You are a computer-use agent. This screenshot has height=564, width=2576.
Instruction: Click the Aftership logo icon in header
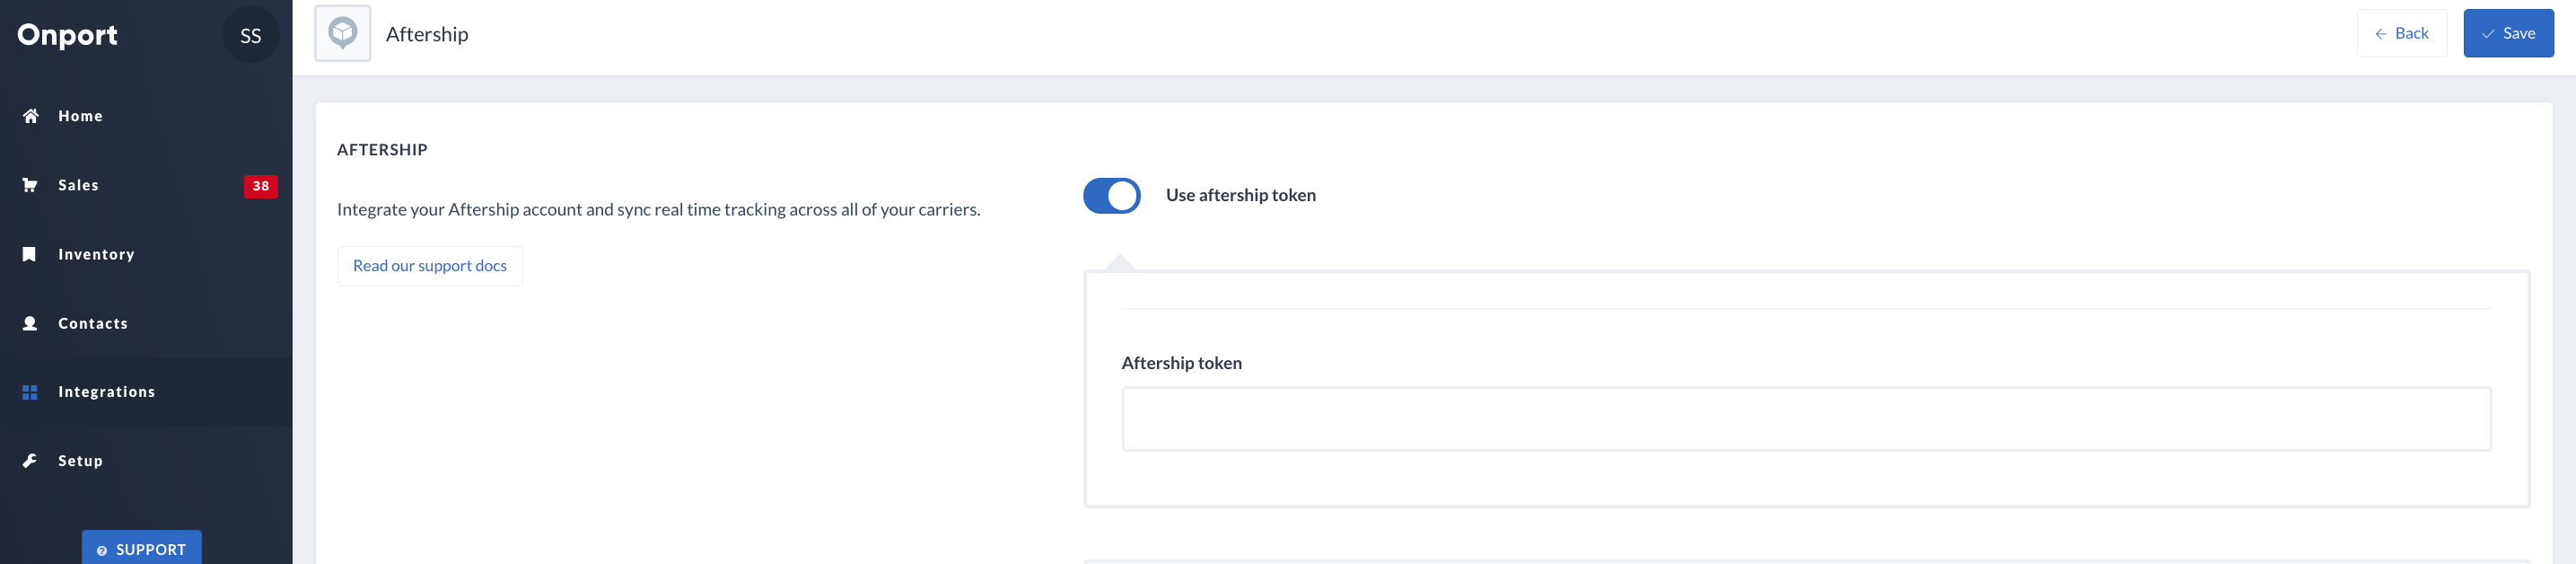pos(343,33)
